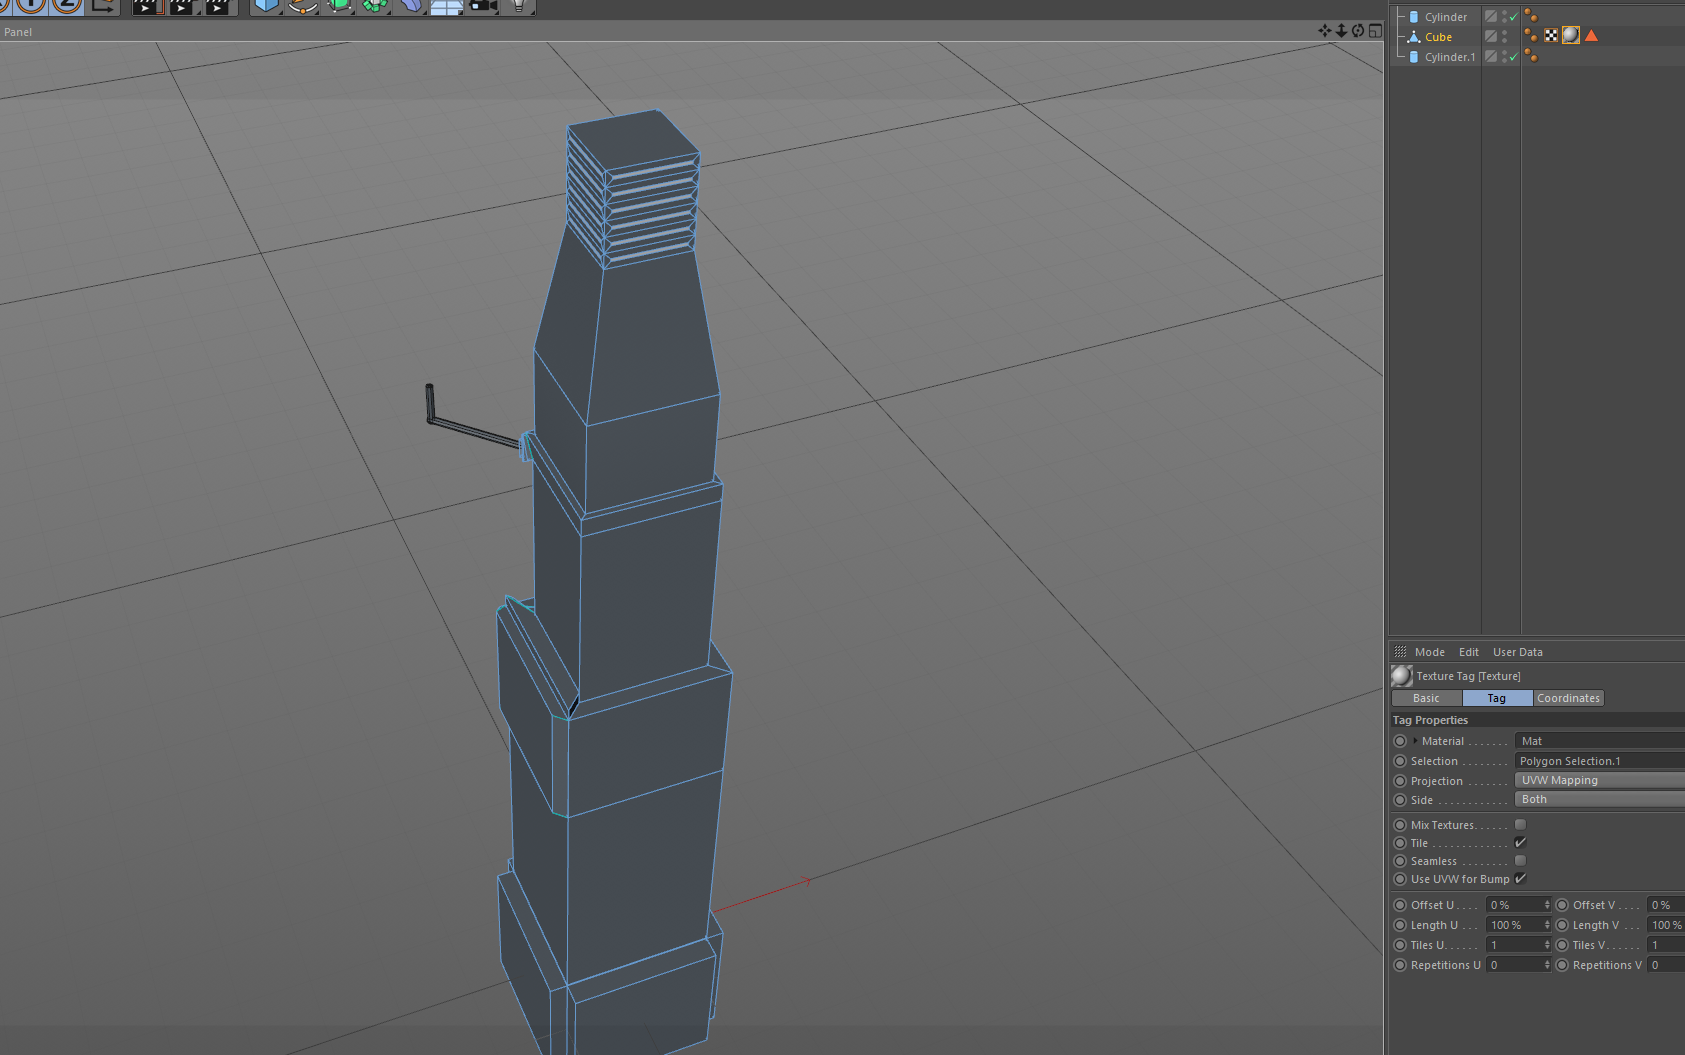Click the viewport move camera icon
1685x1055 pixels.
click(1325, 31)
